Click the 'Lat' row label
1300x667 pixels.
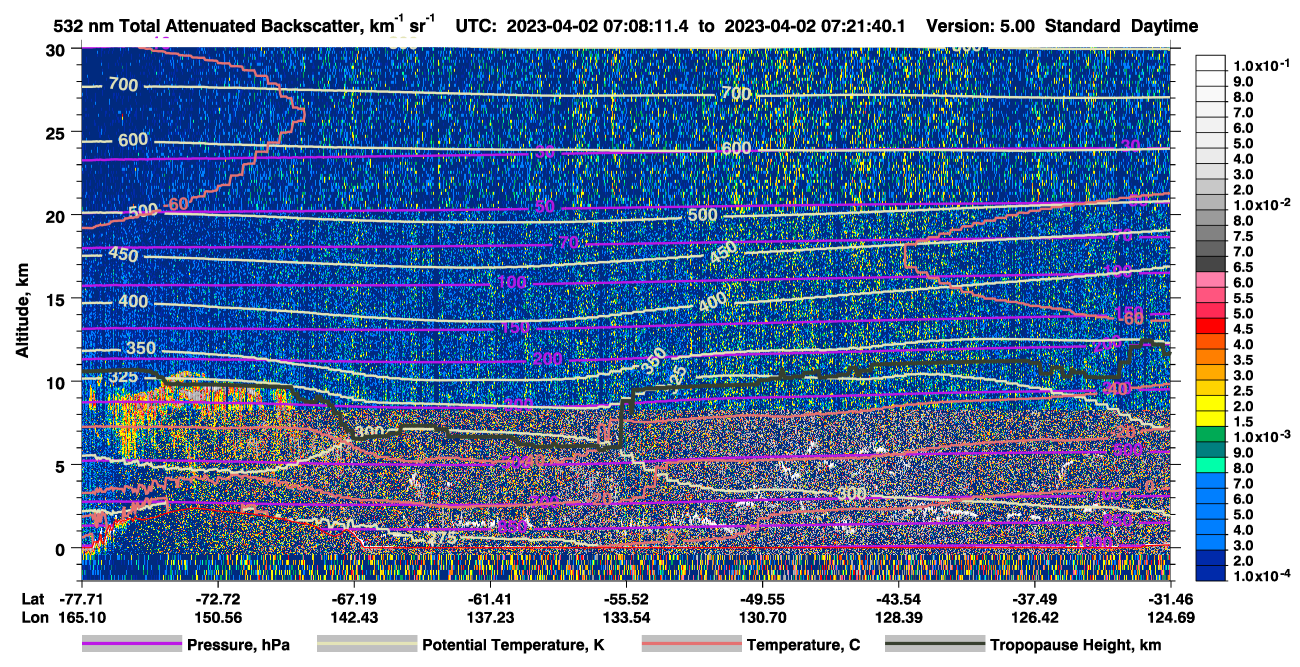[x=32, y=598]
